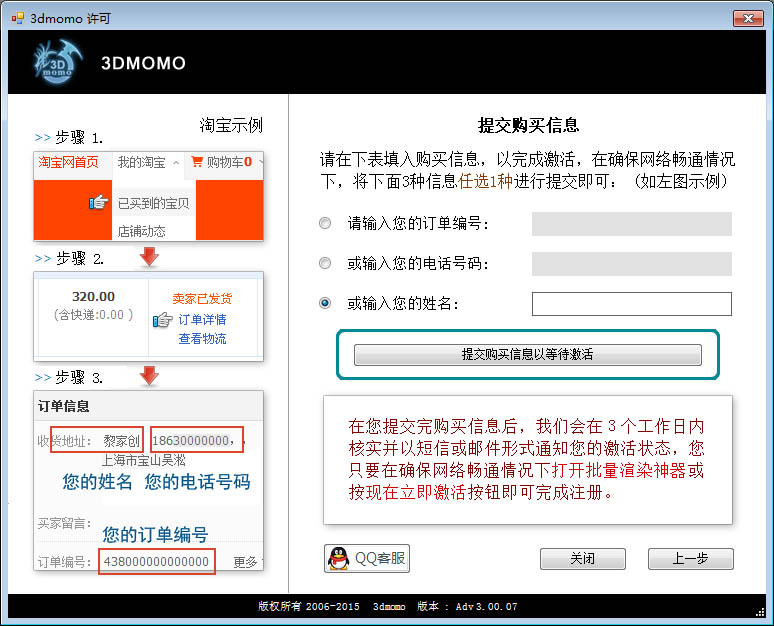Click the step 2 order price example image
Screen dimensions: 774x626
click(149, 316)
